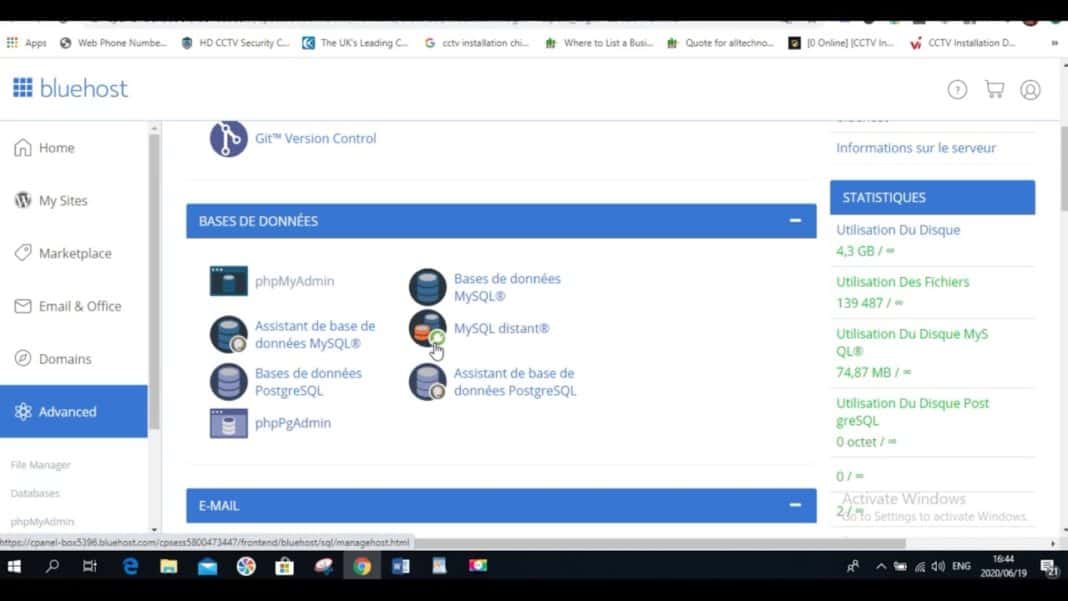1068x601 pixels.
Task: Click the sidebar vertical scrollbar
Action: pos(154,281)
